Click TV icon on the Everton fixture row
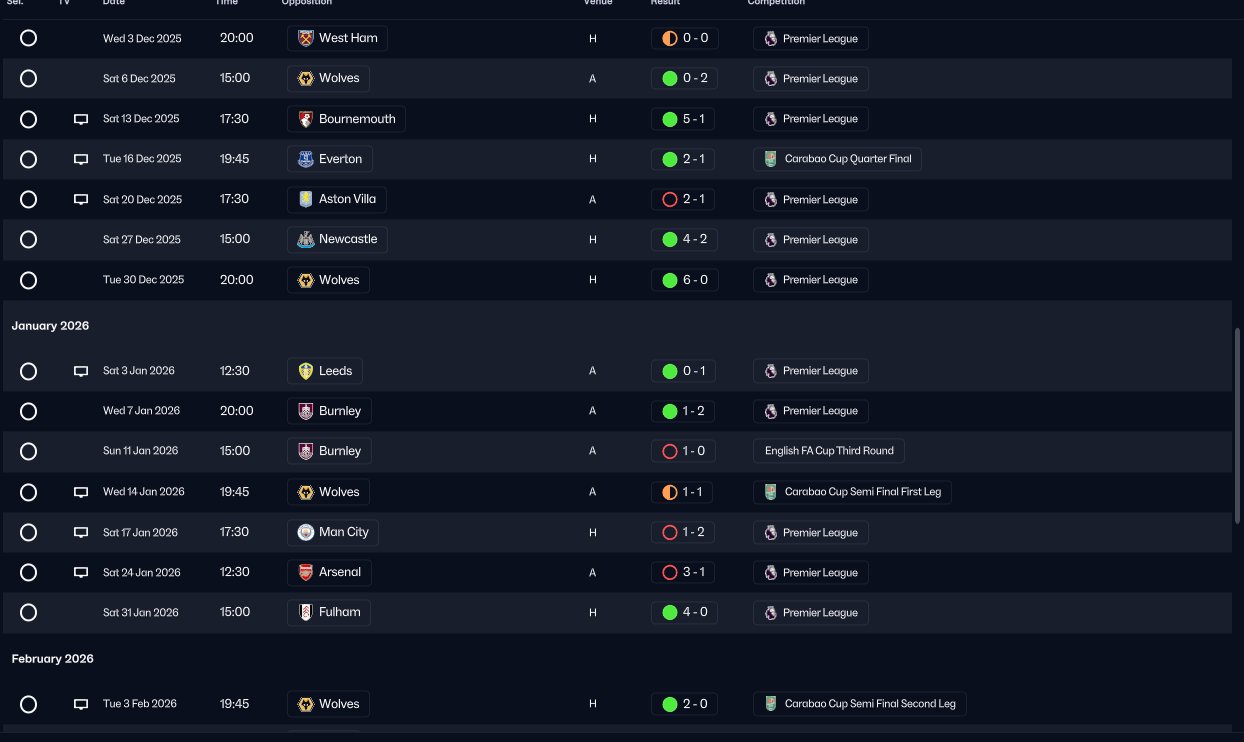This screenshot has height=742, width=1244. click(x=81, y=160)
